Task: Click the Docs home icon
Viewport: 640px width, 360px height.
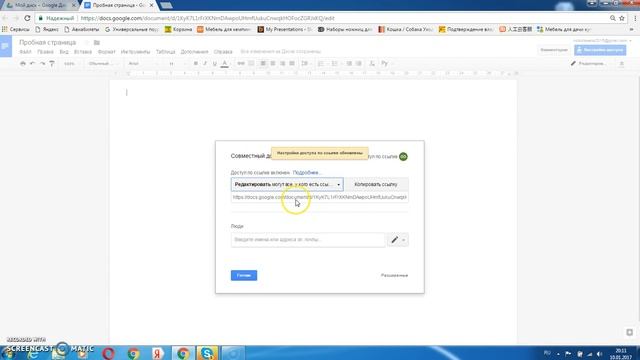Action: (x=6, y=47)
